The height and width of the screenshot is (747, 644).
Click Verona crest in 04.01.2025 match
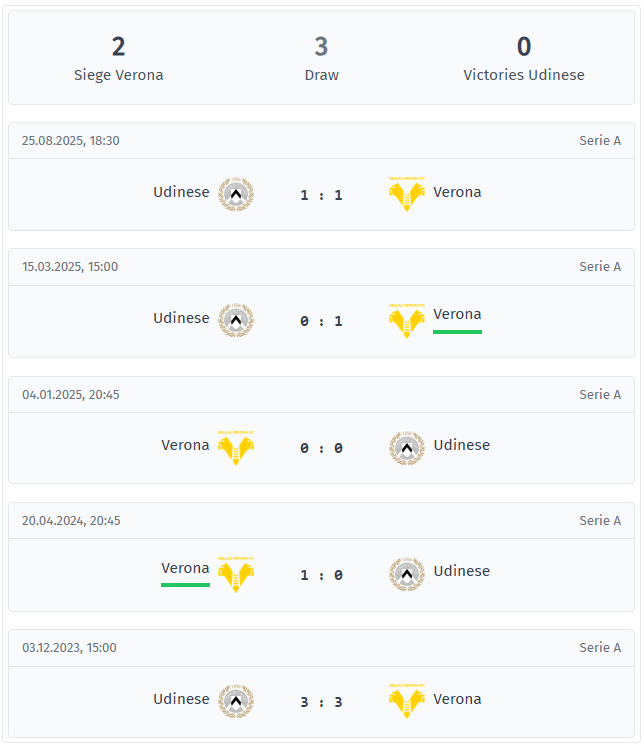[236, 447]
